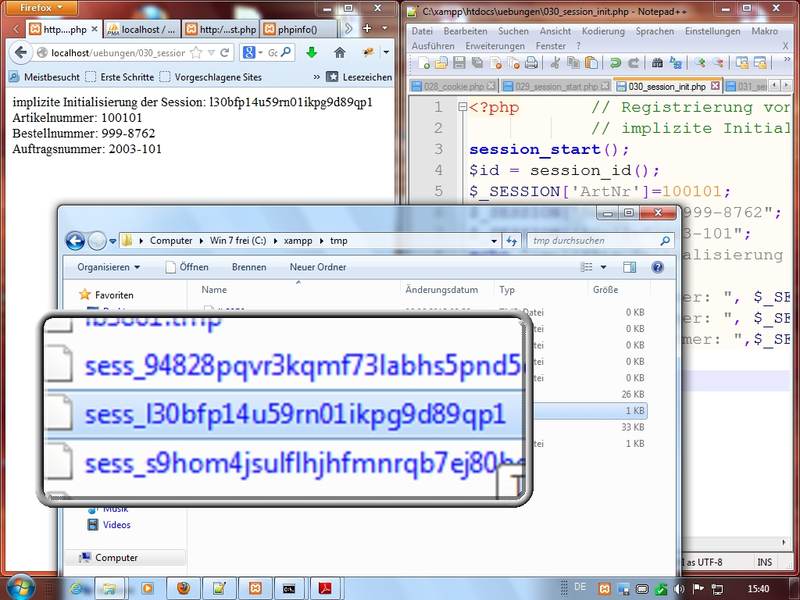Switch to the 028_cookie.php tab
Image resolution: width=800 pixels, height=600 pixels.
coord(453,86)
